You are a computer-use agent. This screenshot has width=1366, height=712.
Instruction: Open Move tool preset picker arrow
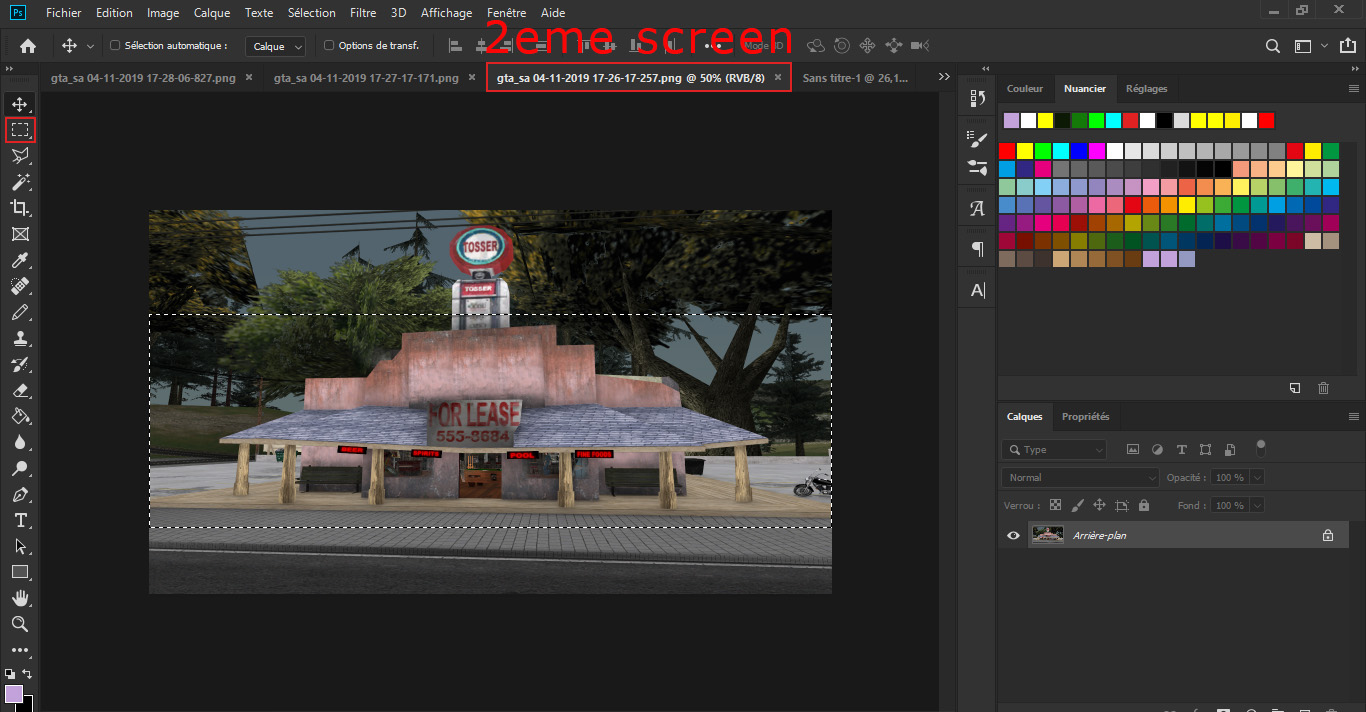(x=90, y=46)
